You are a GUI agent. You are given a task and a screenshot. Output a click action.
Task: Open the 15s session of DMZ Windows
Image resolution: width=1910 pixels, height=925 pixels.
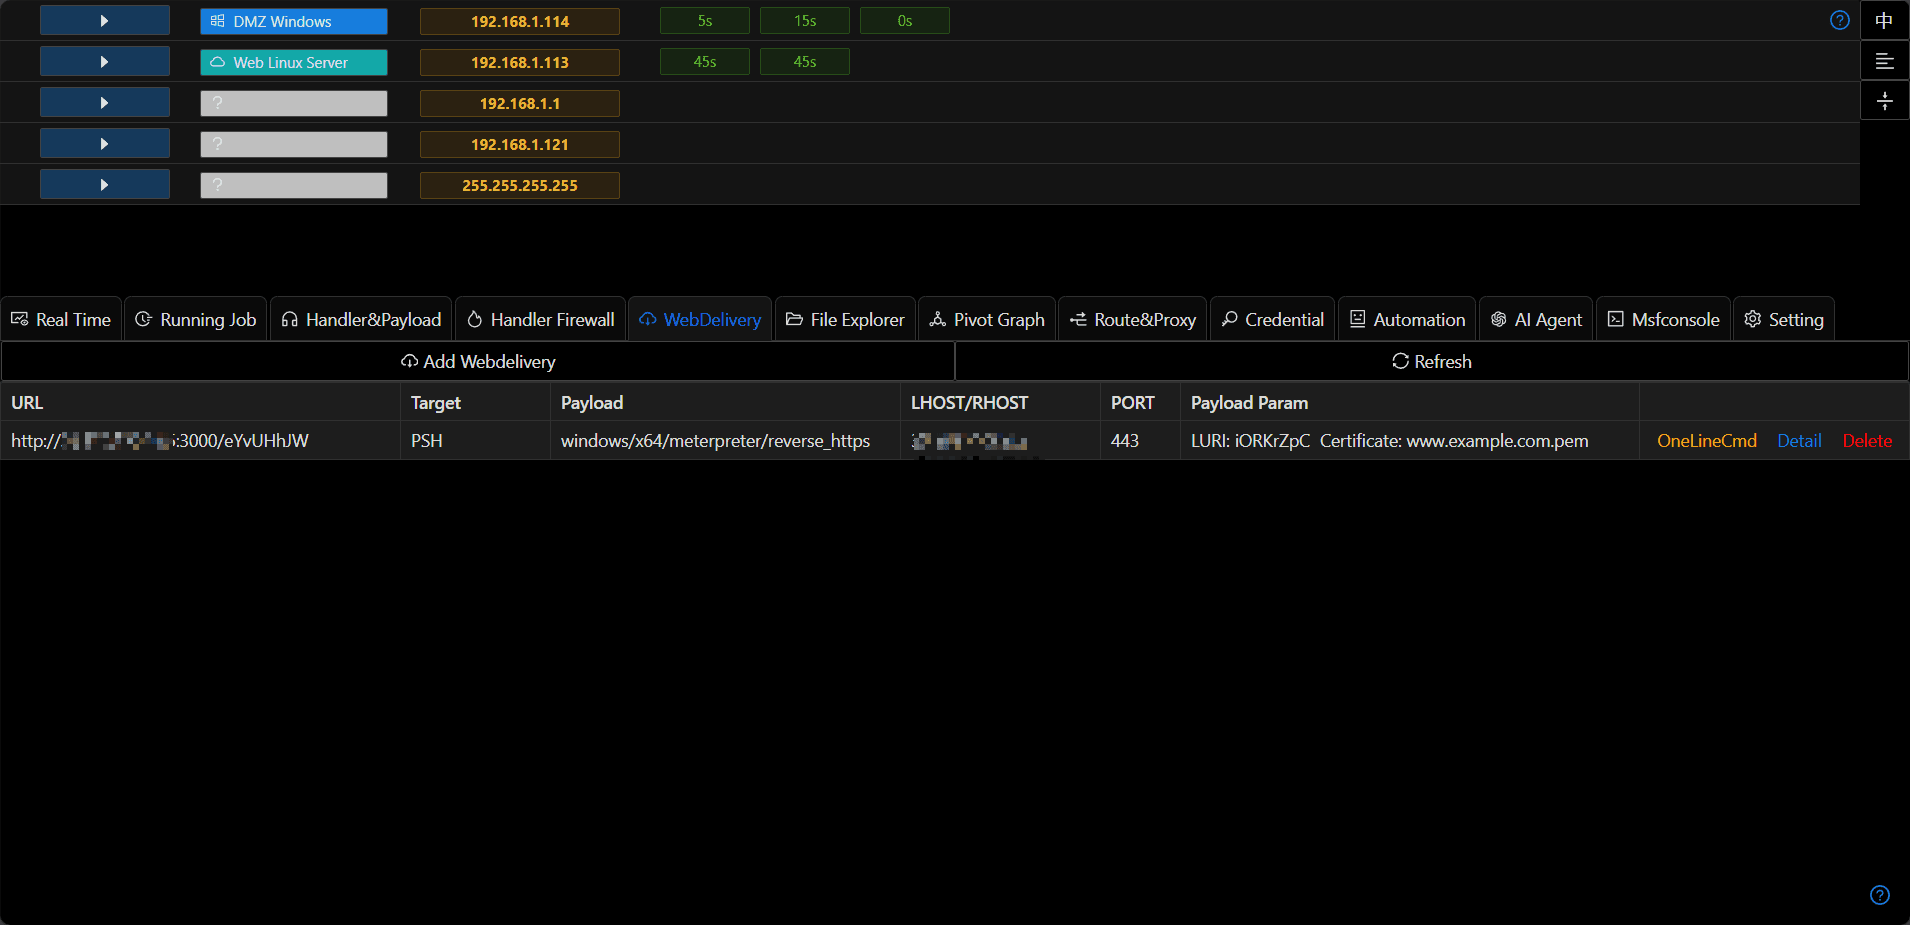804,21
